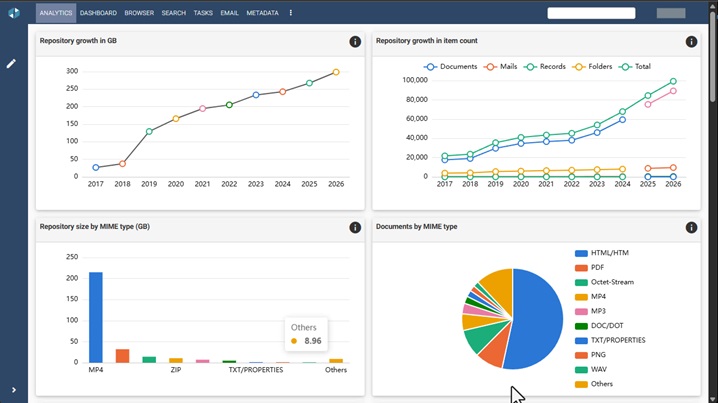Viewport: 718px width, 403px height.
Task: Toggle the Folders series in the legend
Action: tap(592, 66)
